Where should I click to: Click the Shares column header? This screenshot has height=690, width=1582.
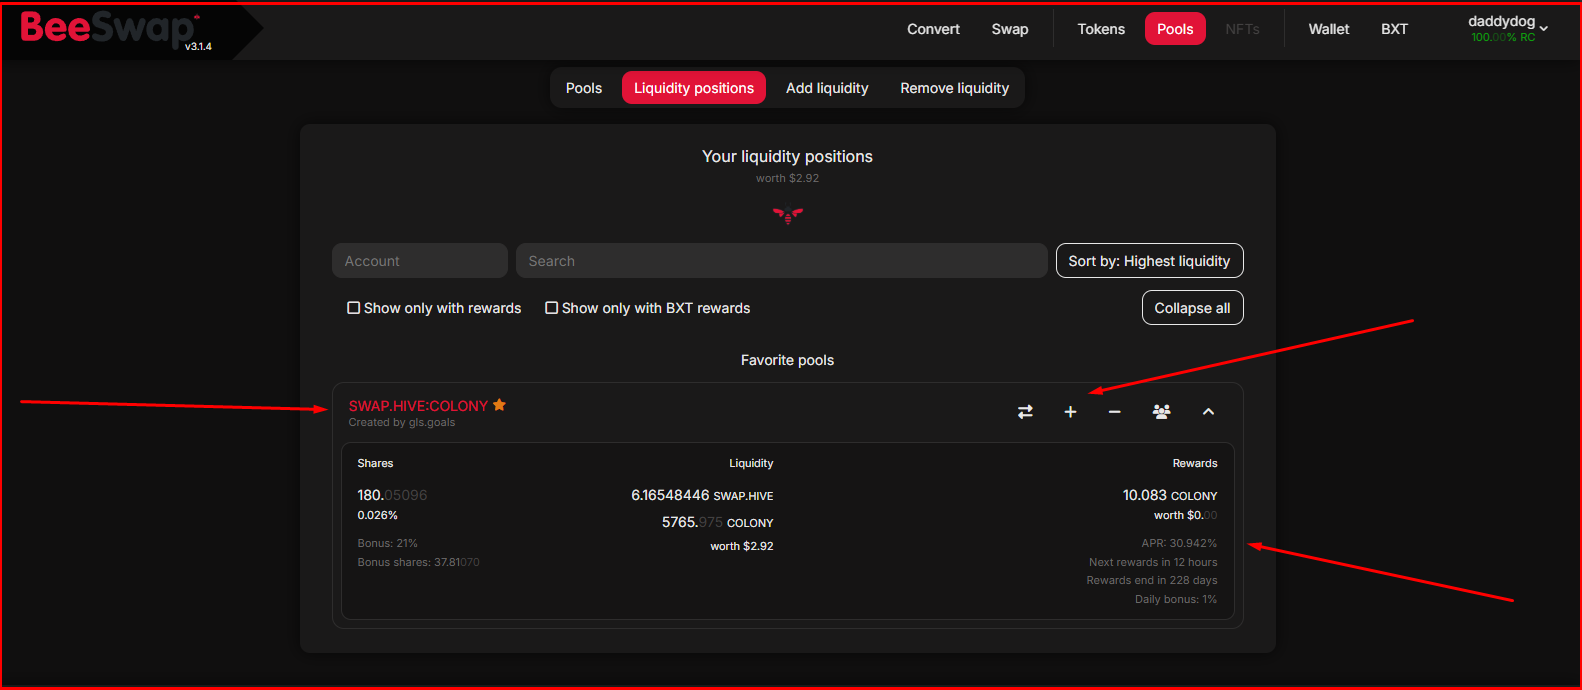pyautogui.click(x=375, y=463)
